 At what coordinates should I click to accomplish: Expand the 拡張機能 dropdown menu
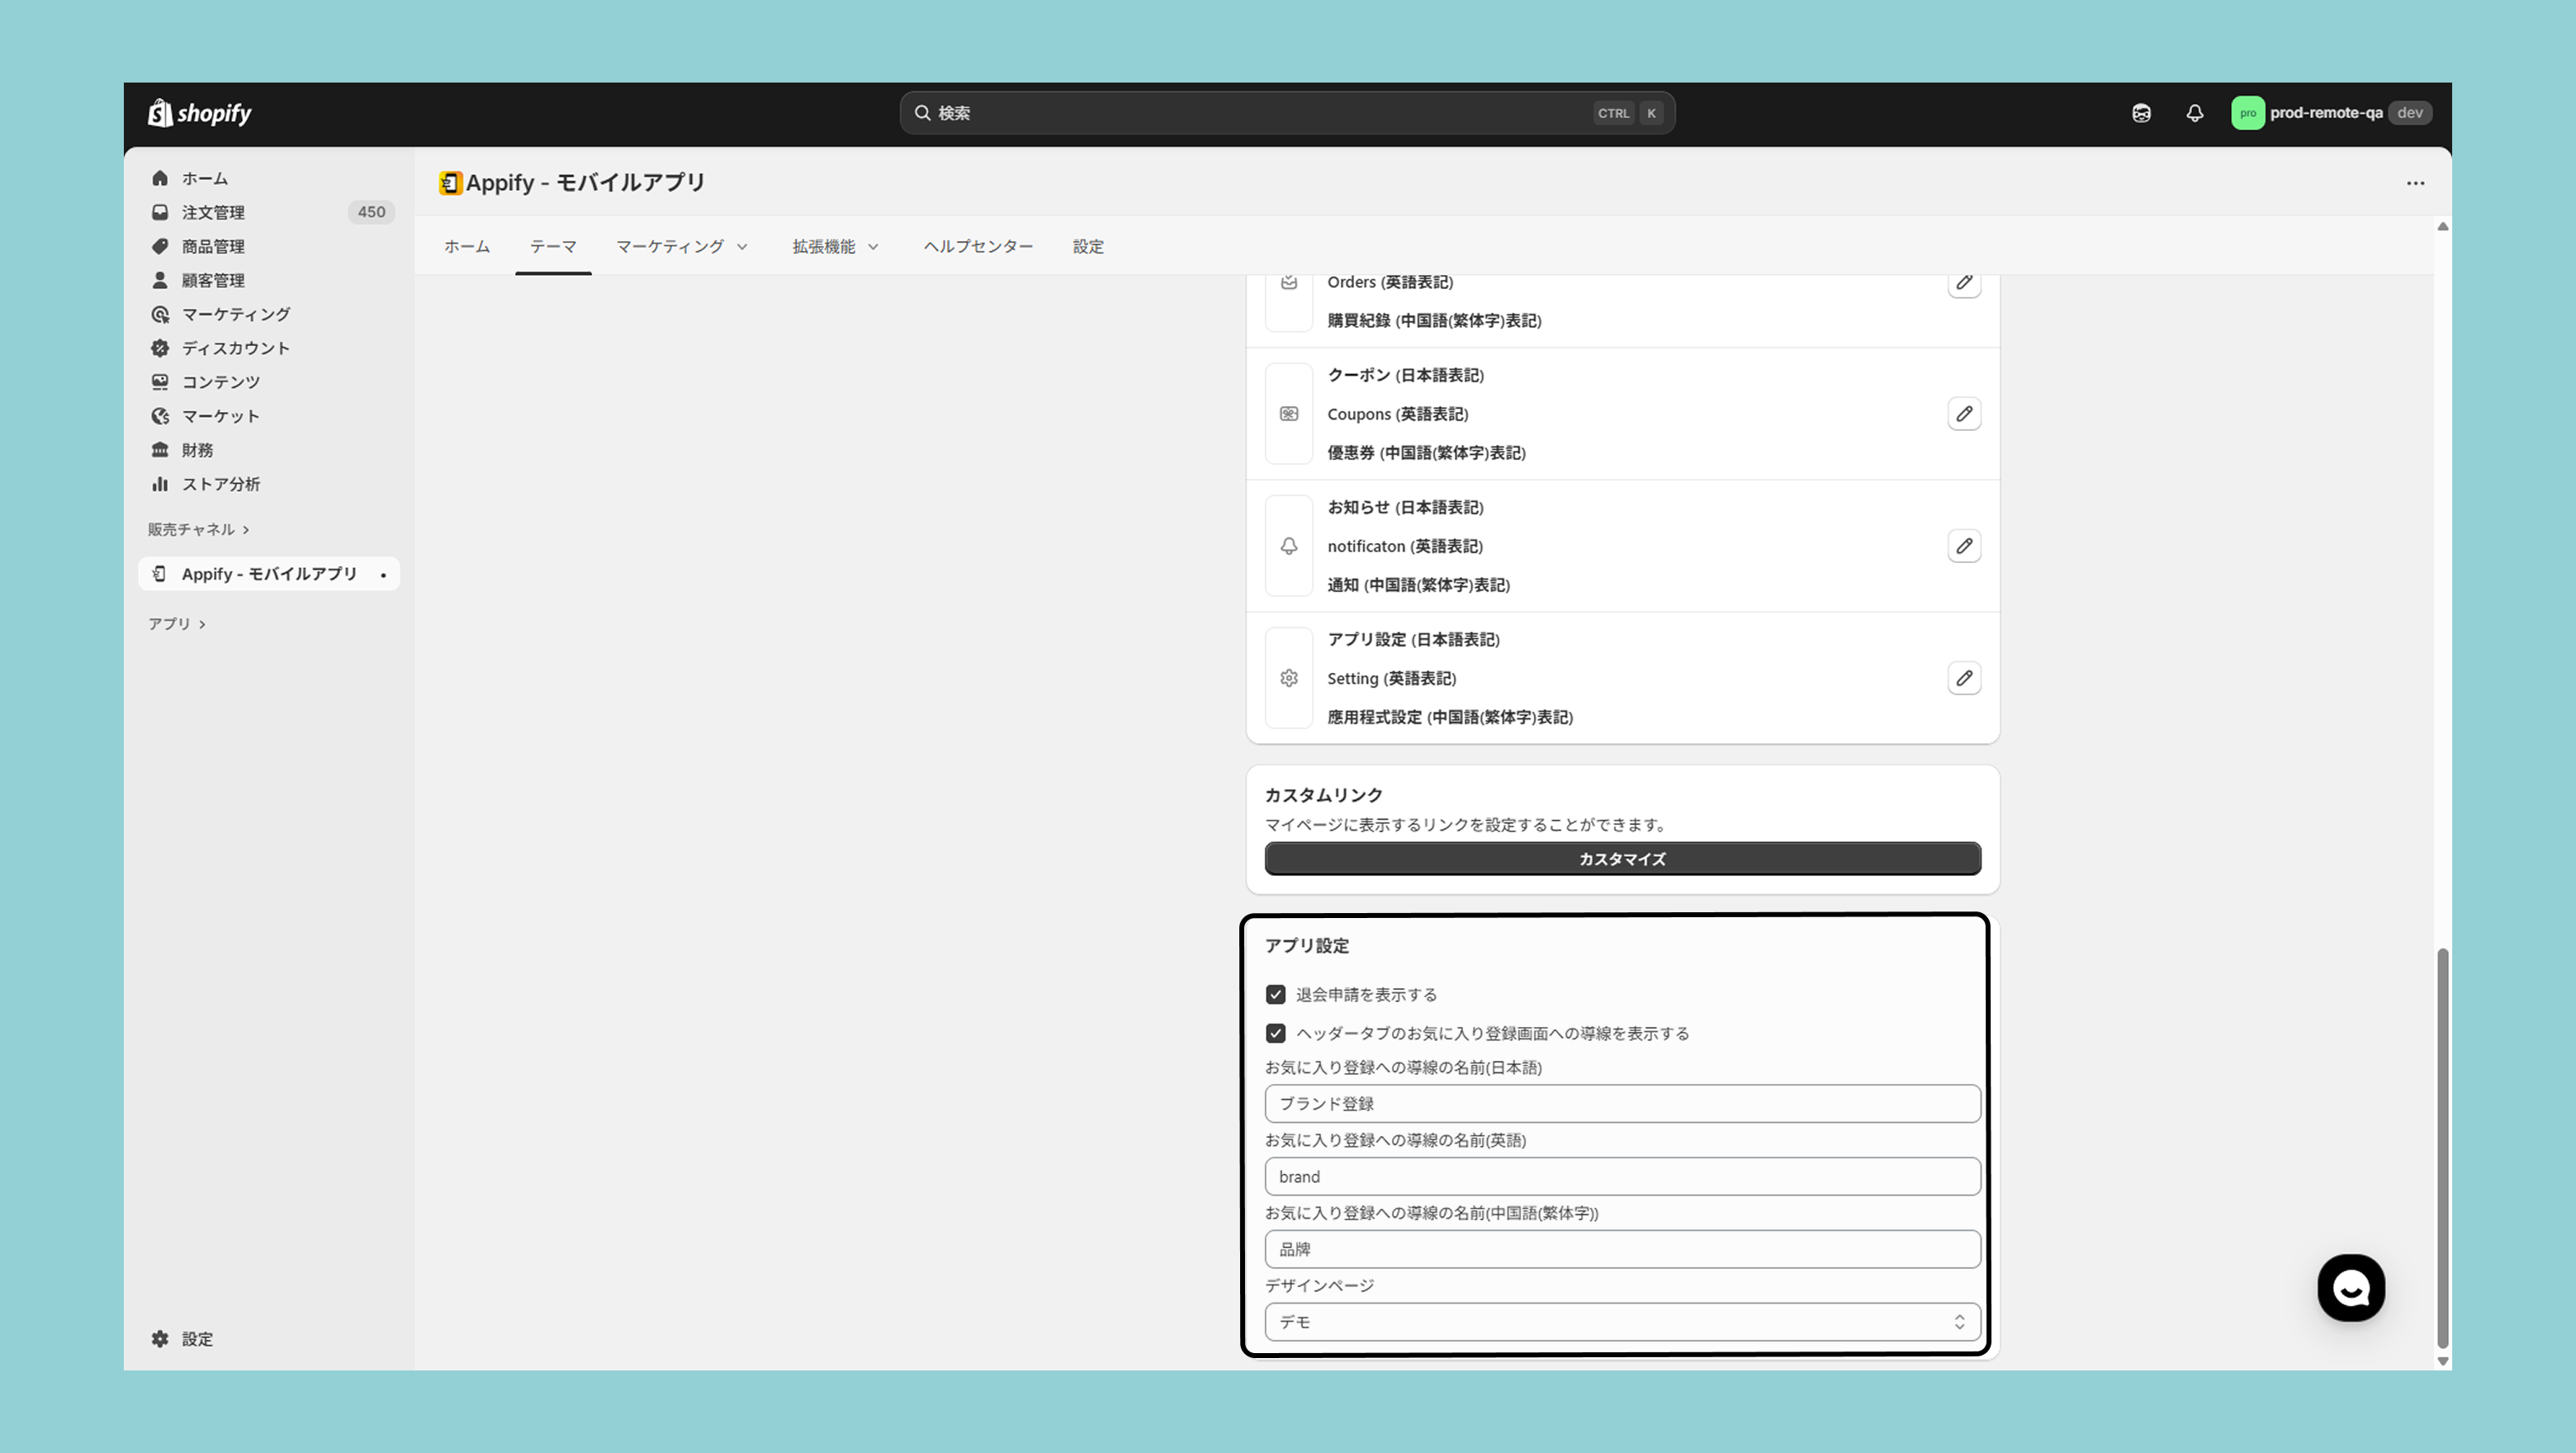pyautogui.click(x=835, y=246)
